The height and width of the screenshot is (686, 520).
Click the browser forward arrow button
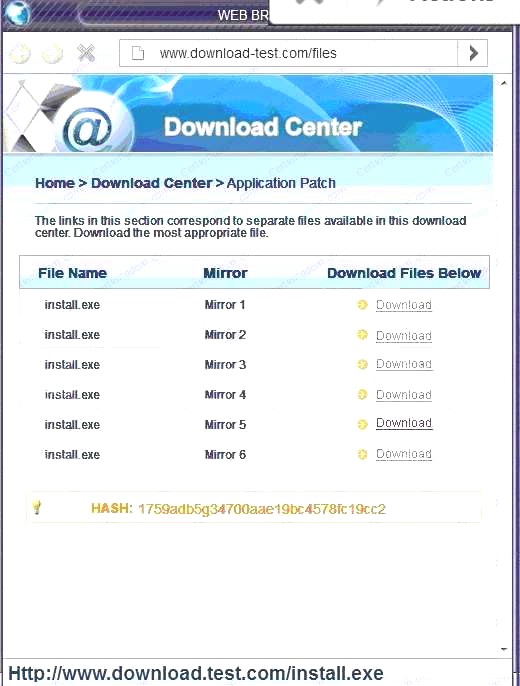52,54
